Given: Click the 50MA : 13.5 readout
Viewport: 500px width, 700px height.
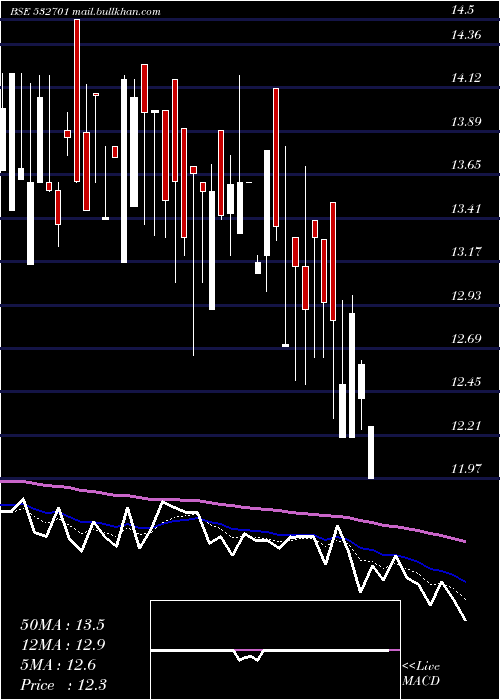Looking at the screenshot, I should 62,625.
